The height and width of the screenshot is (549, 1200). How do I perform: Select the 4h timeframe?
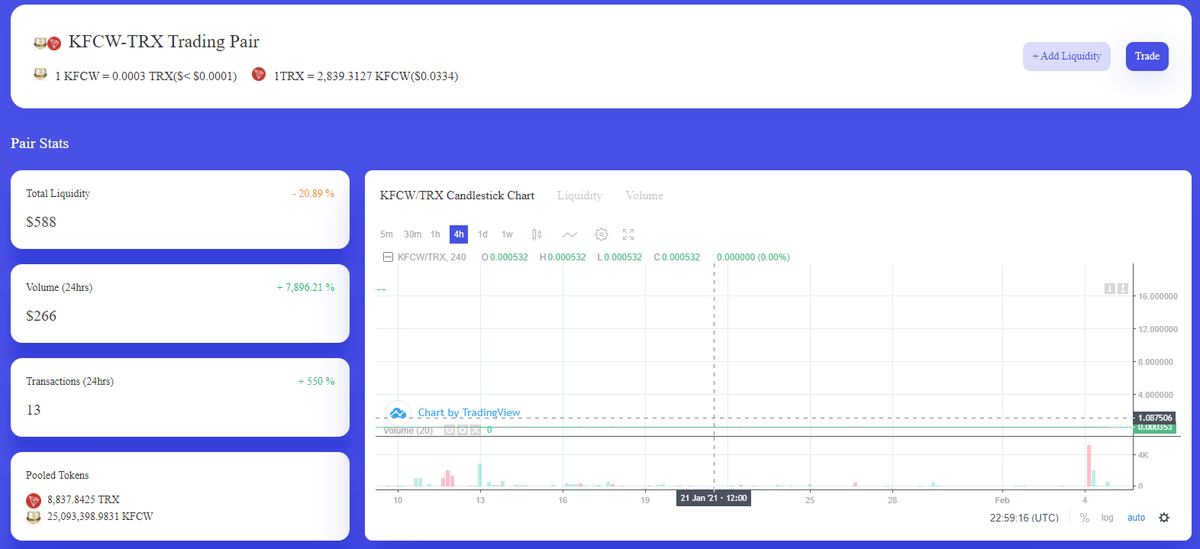(459, 234)
